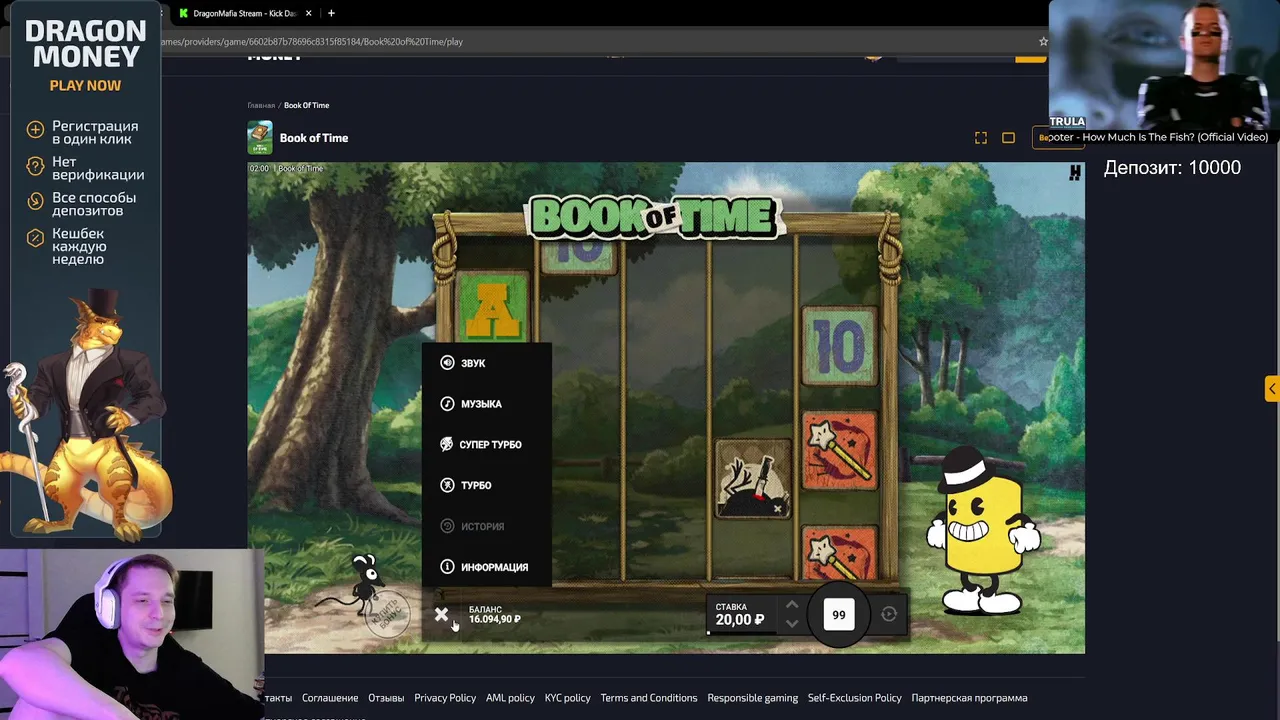Open Self-Exclusion Policy footer link

[855, 698]
